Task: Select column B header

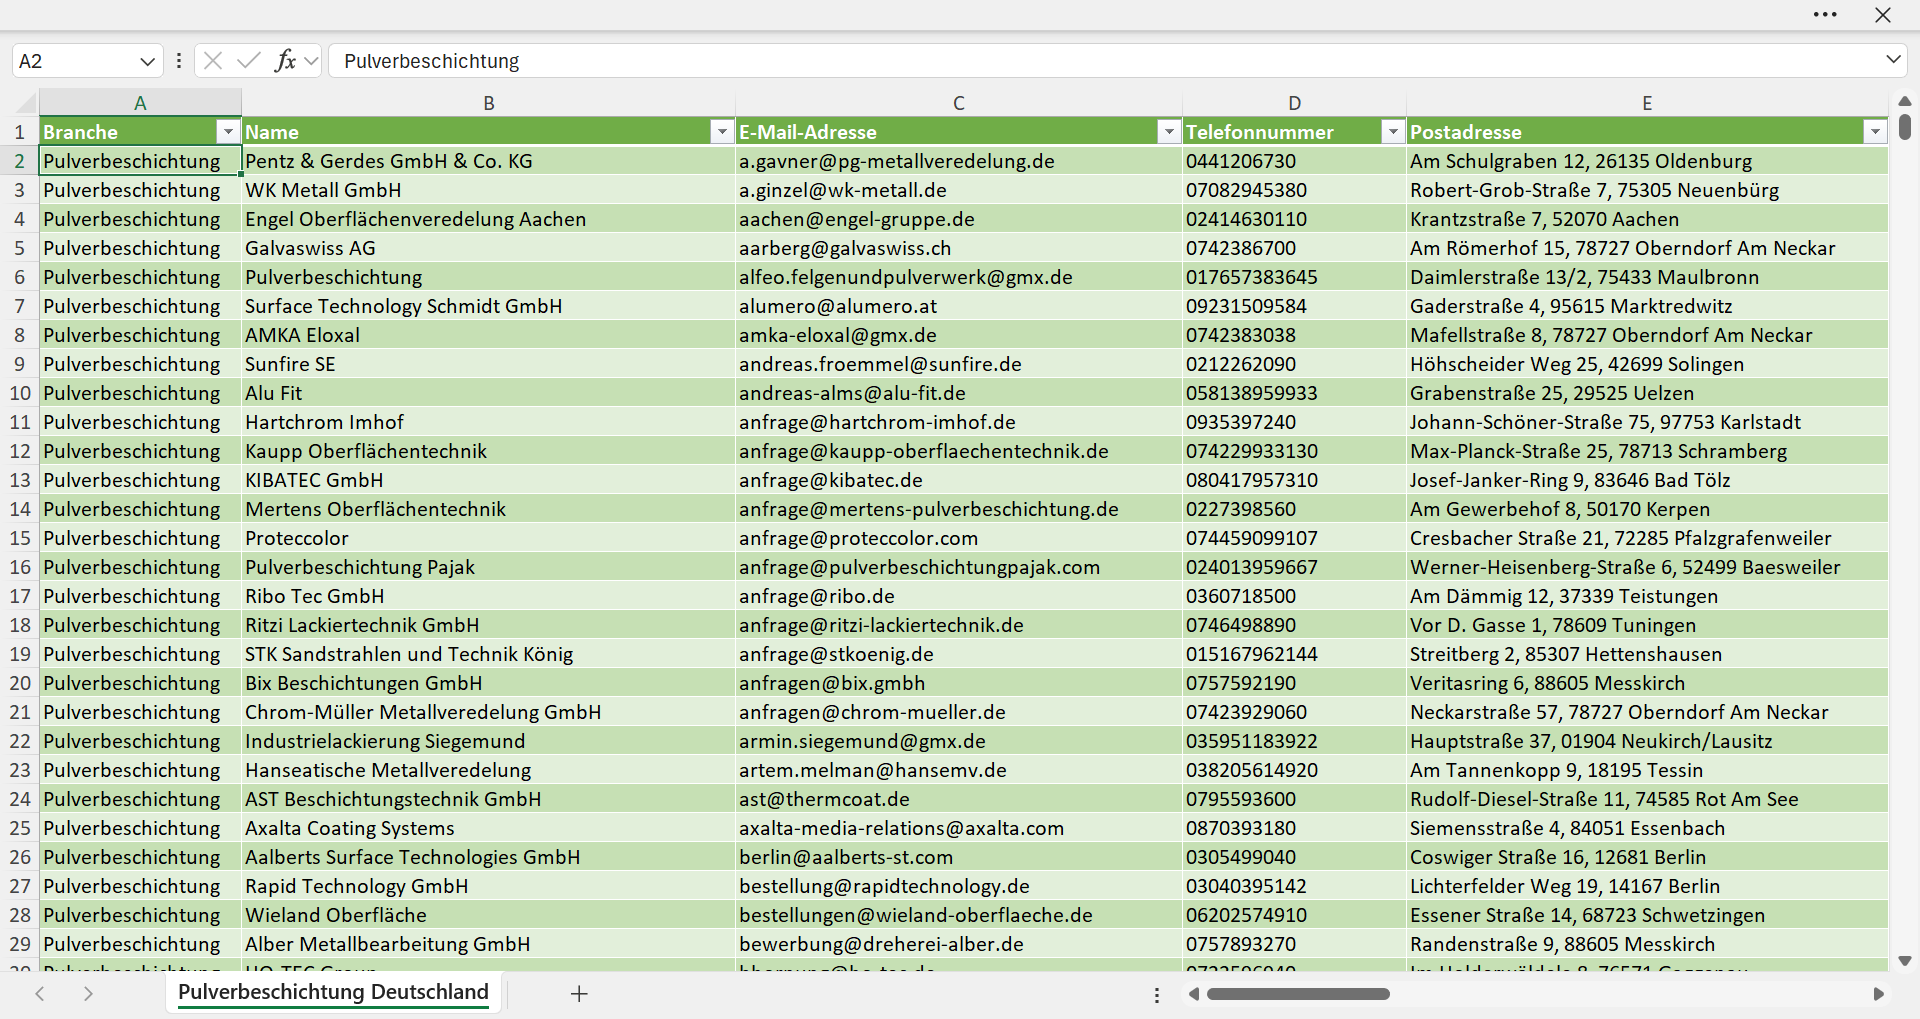Action: coord(488,103)
